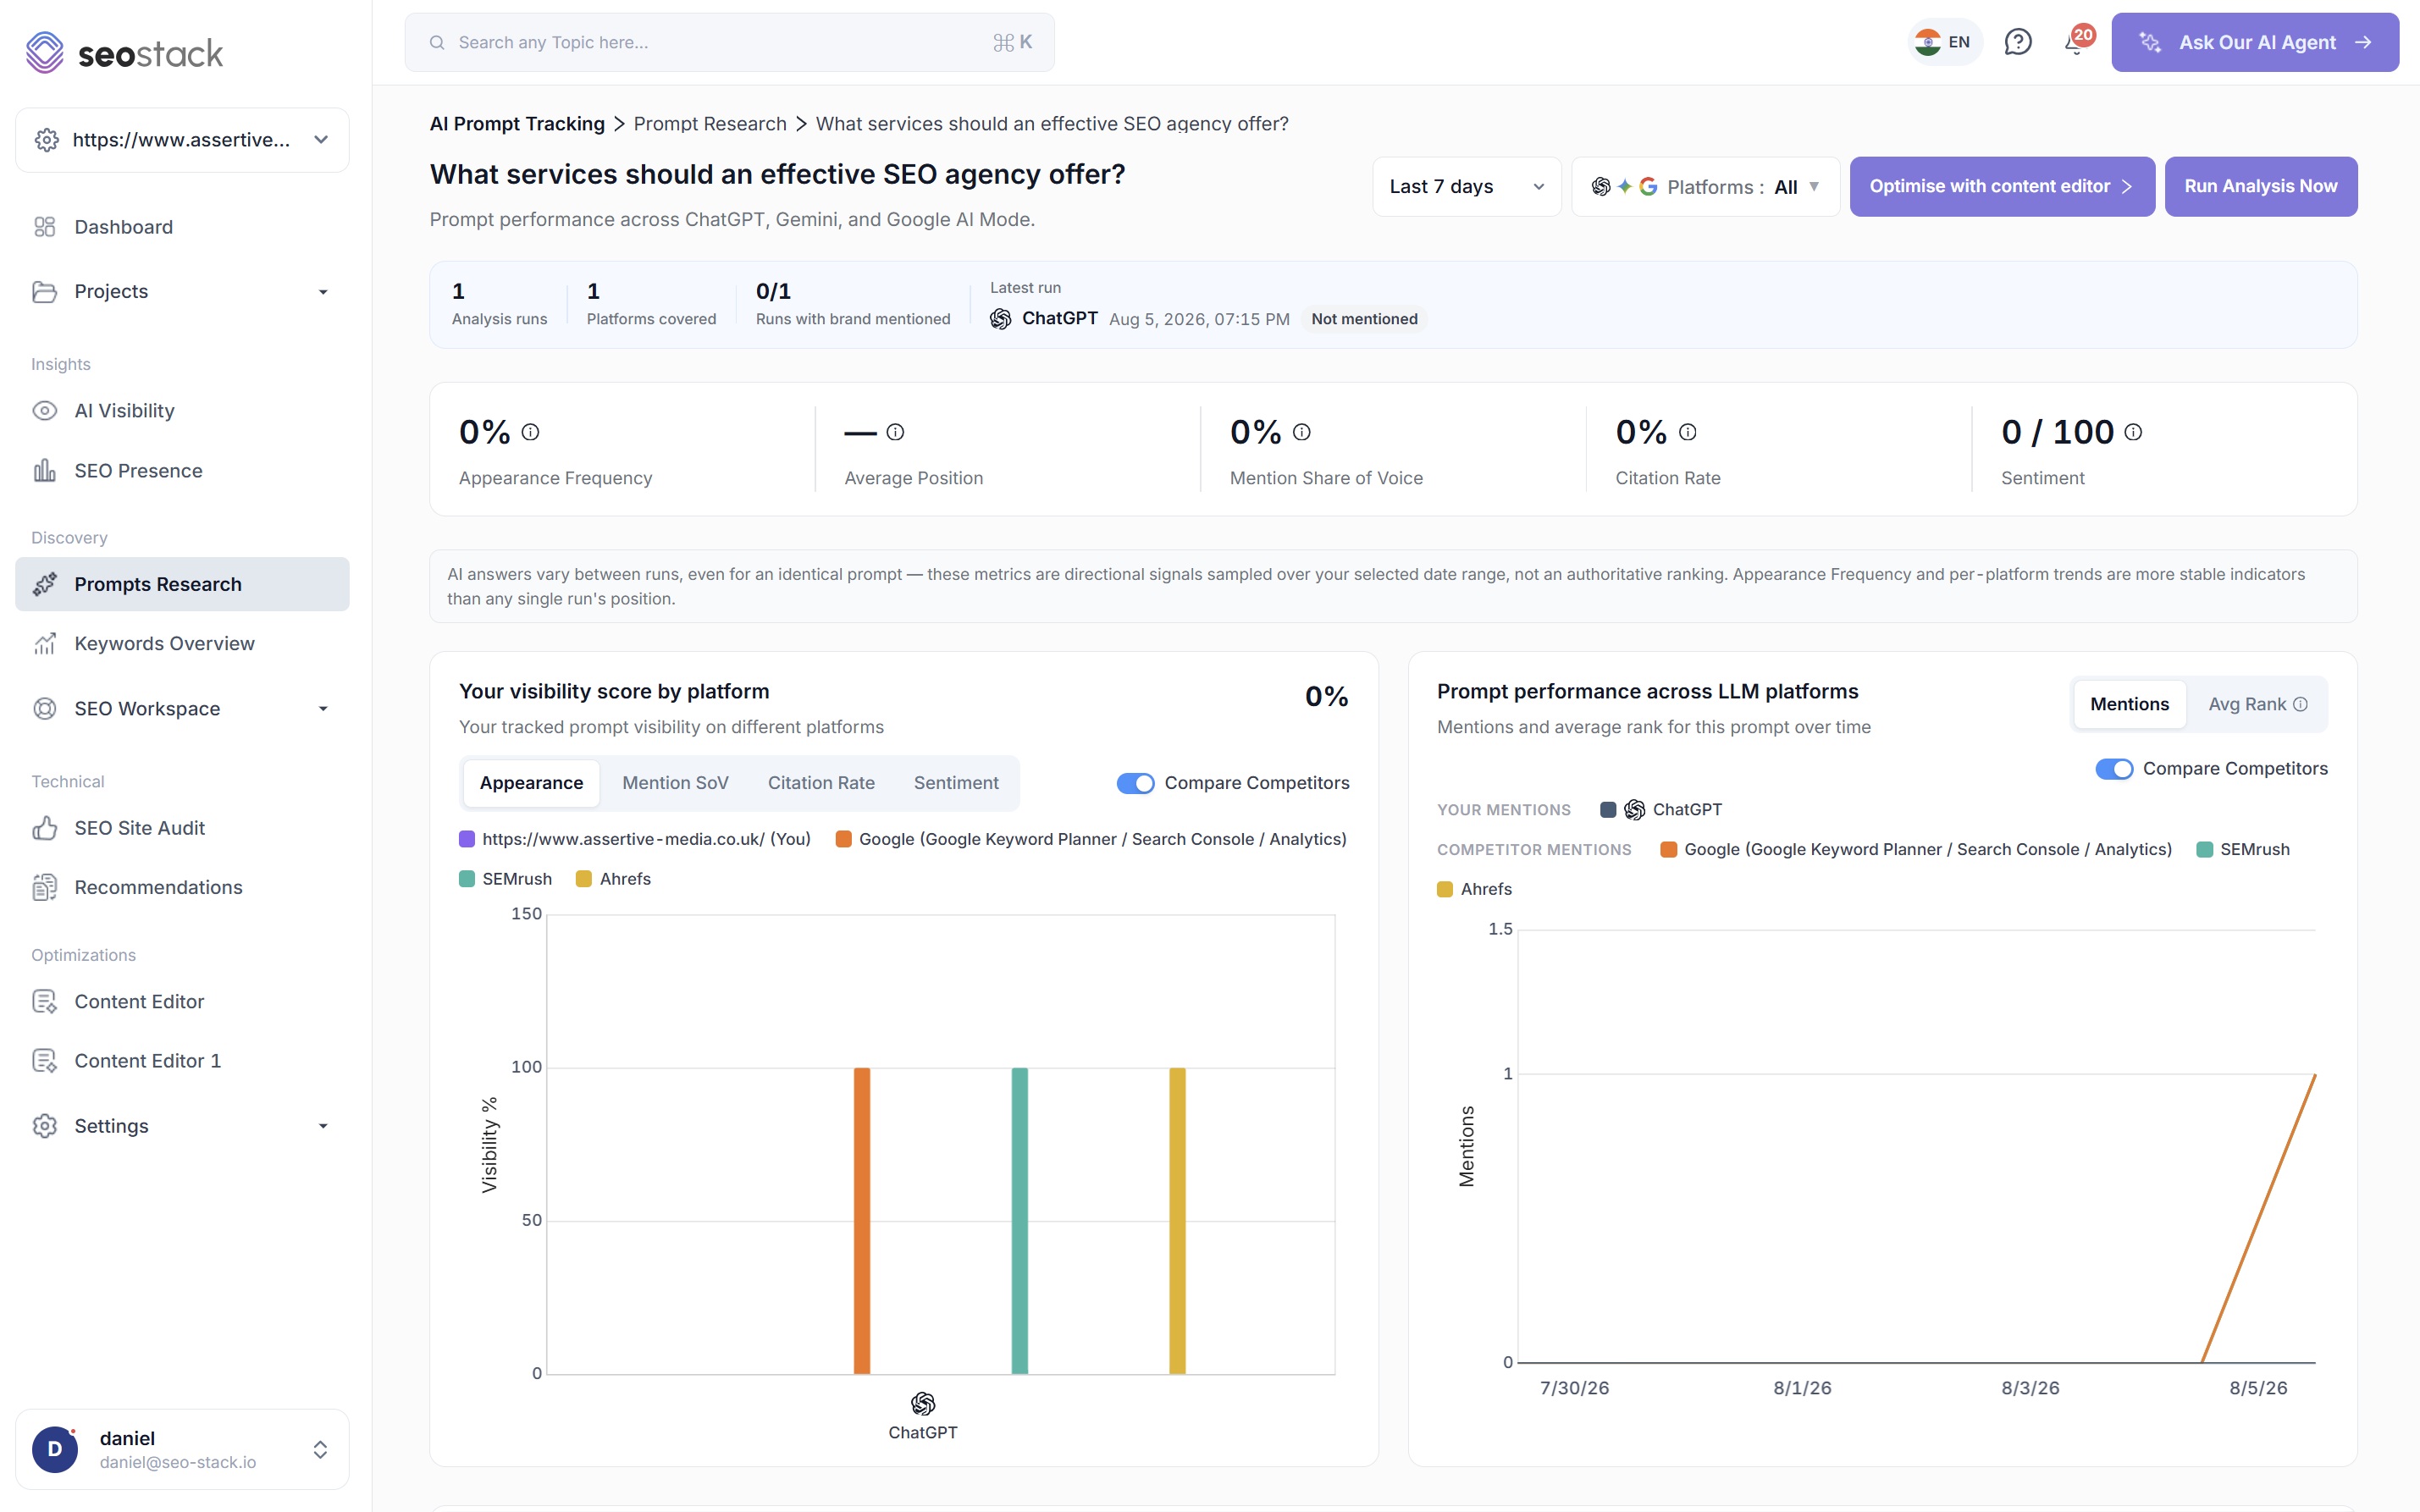
Task: Click the info icon beside Mention Share of Voice
Action: pos(1301,432)
